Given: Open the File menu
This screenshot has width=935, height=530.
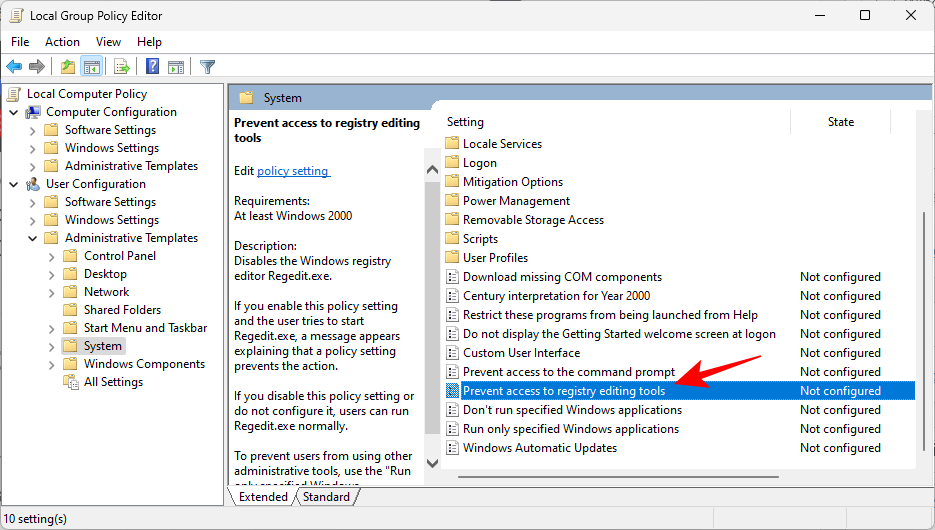Looking at the screenshot, I should pos(20,42).
